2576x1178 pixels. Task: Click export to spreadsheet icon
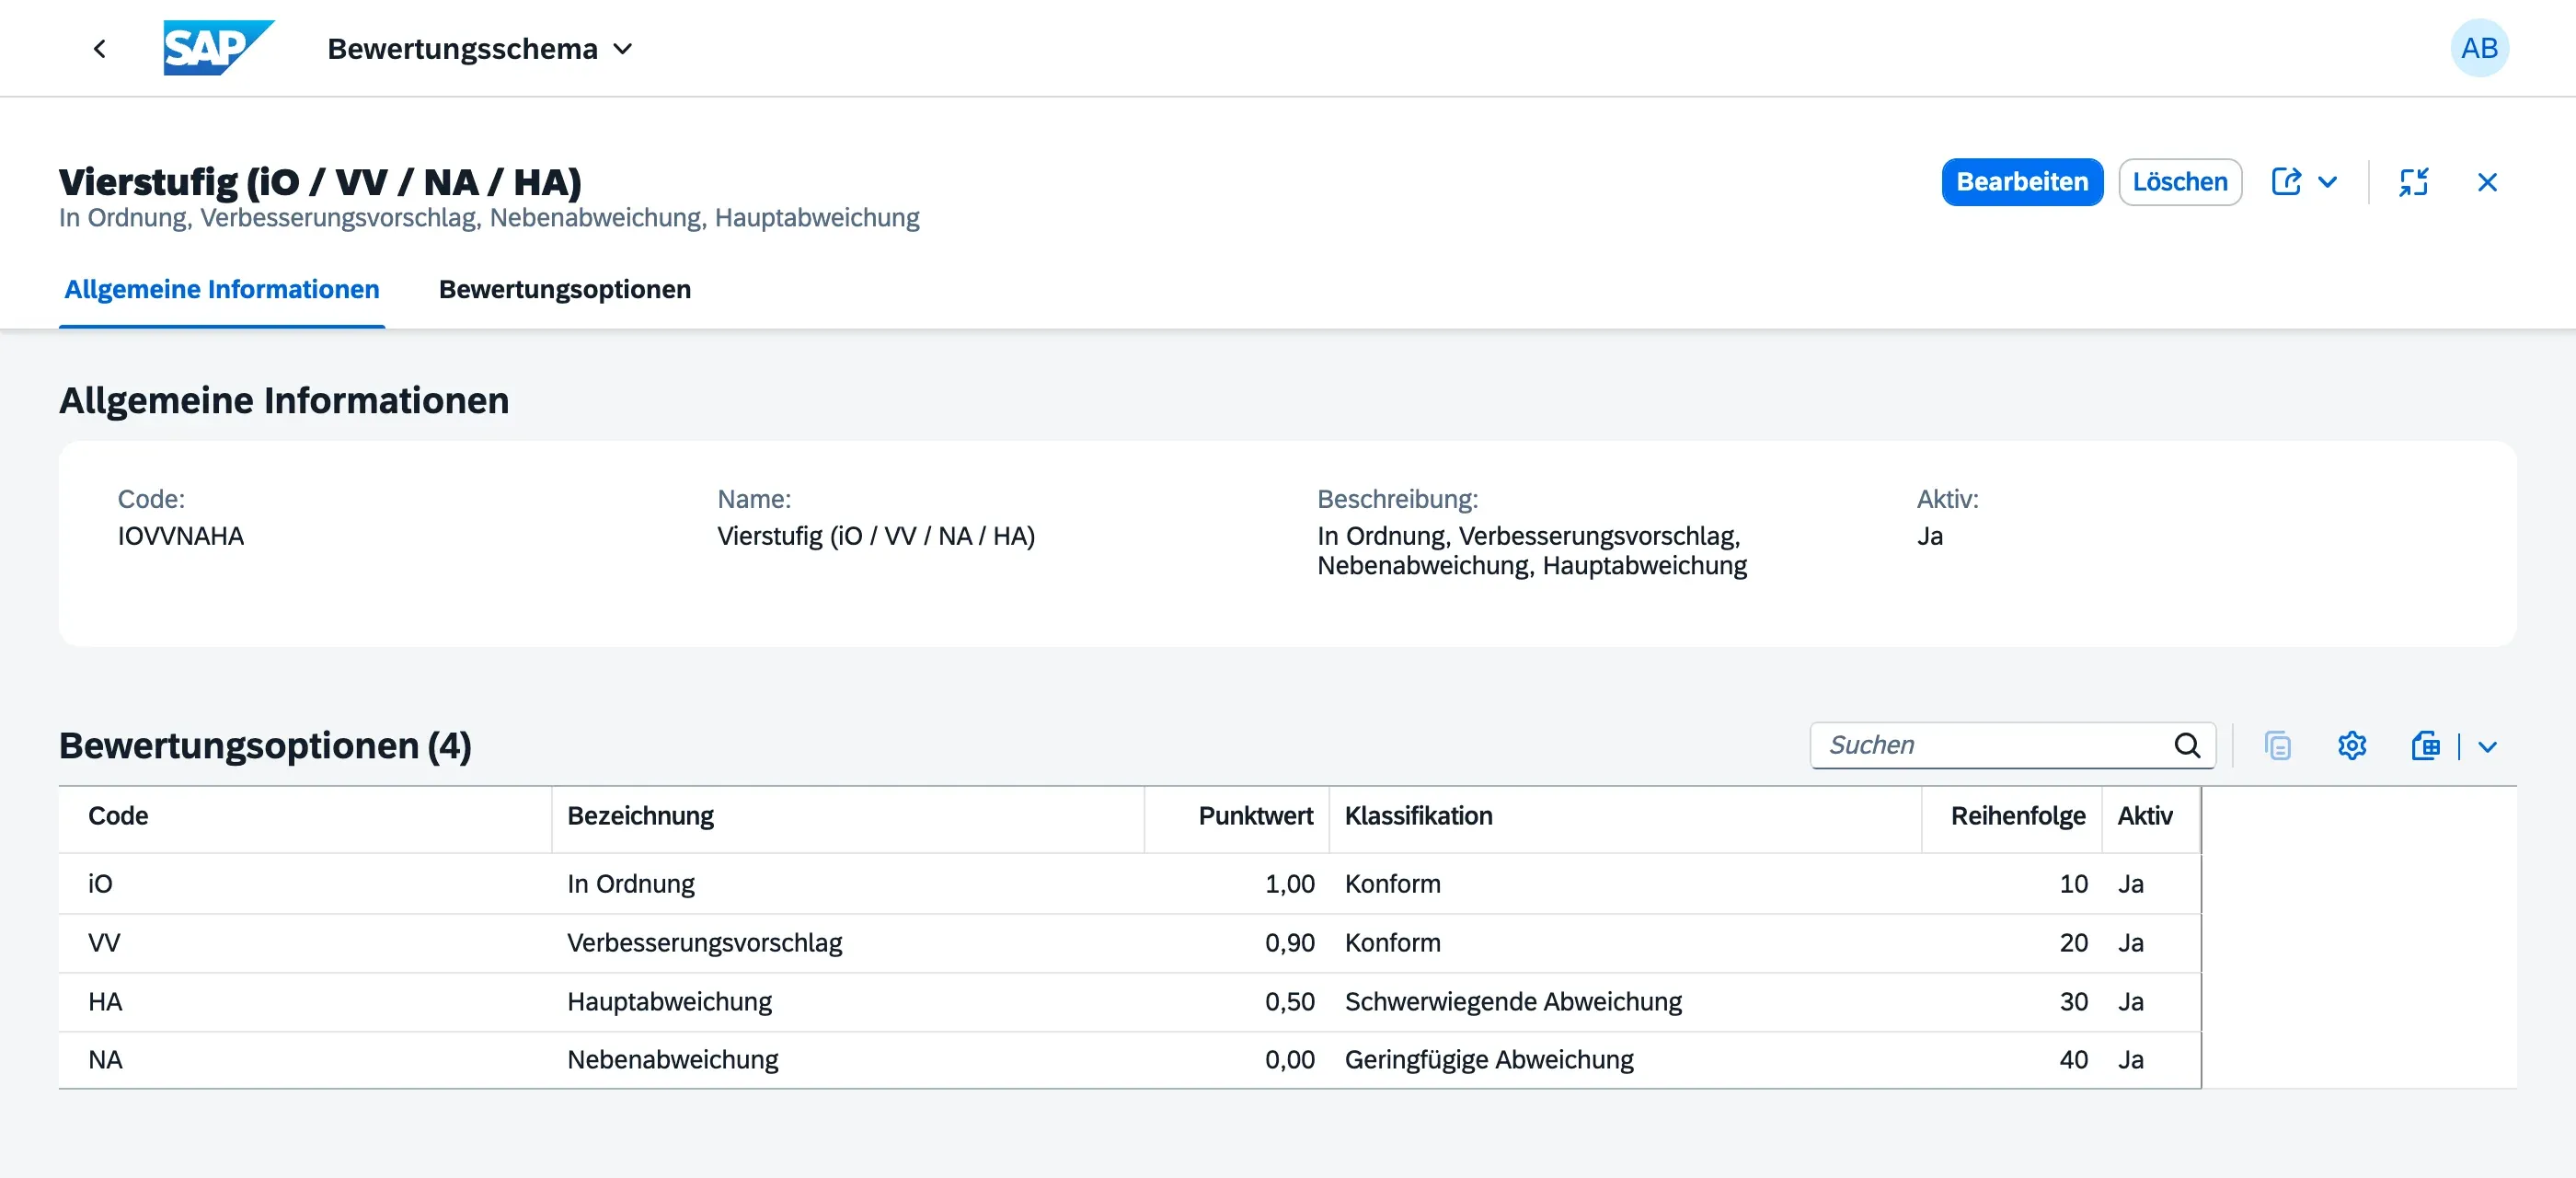[2426, 746]
